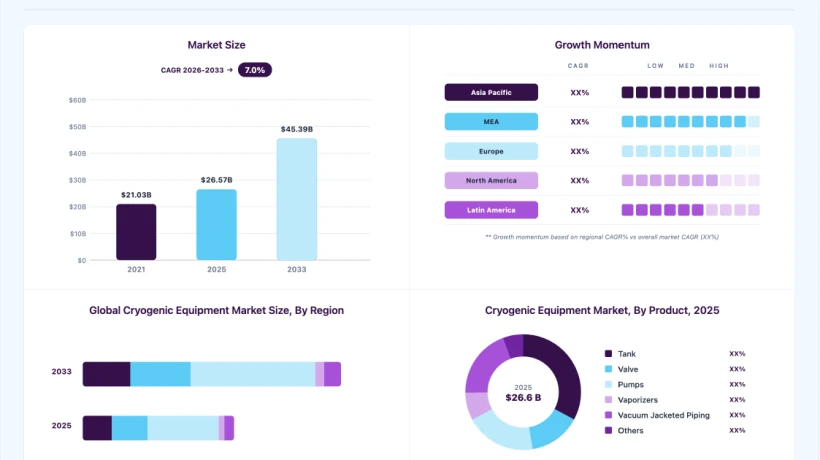Click the Vacuum Jacketed Piping legend label
Image resolution: width=820 pixels, height=460 pixels.
click(664, 415)
